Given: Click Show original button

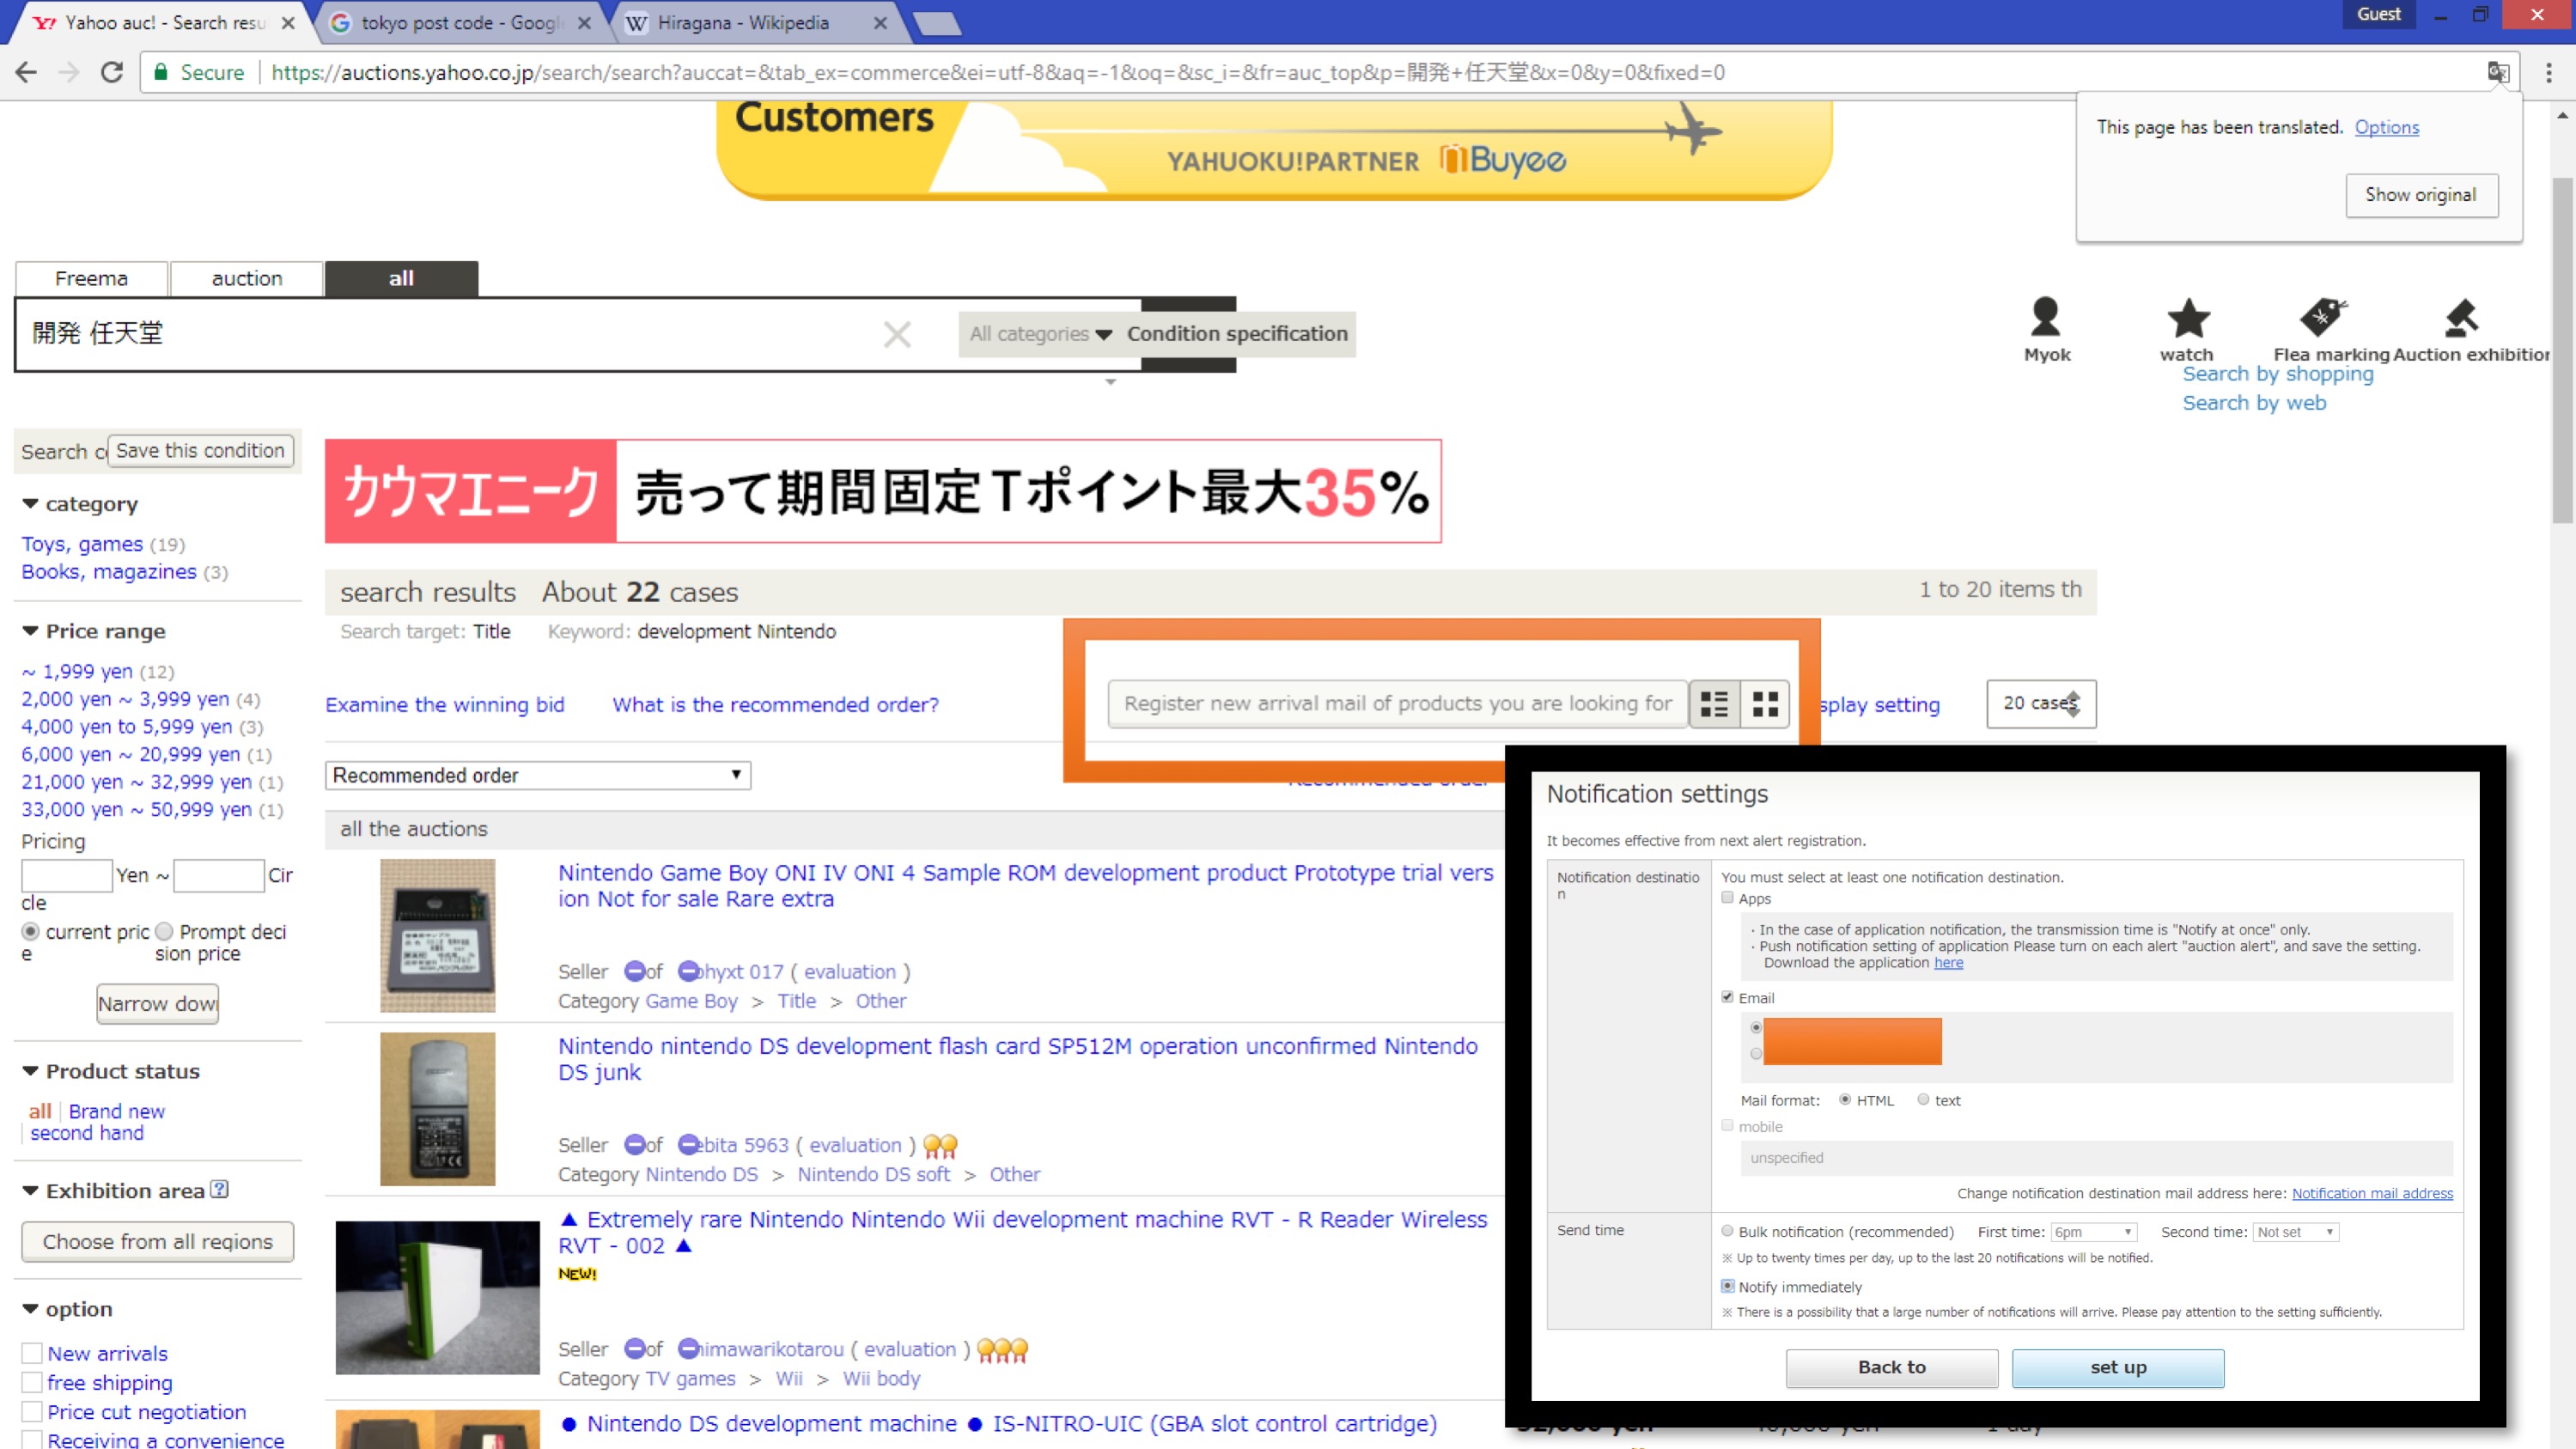Looking at the screenshot, I should (2421, 195).
